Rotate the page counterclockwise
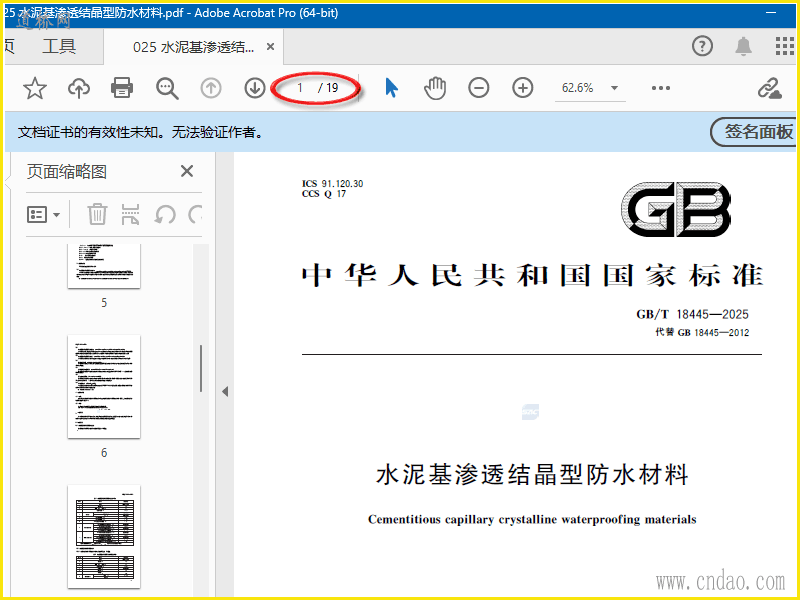This screenshot has height=600, width=800. pos(165,214)
